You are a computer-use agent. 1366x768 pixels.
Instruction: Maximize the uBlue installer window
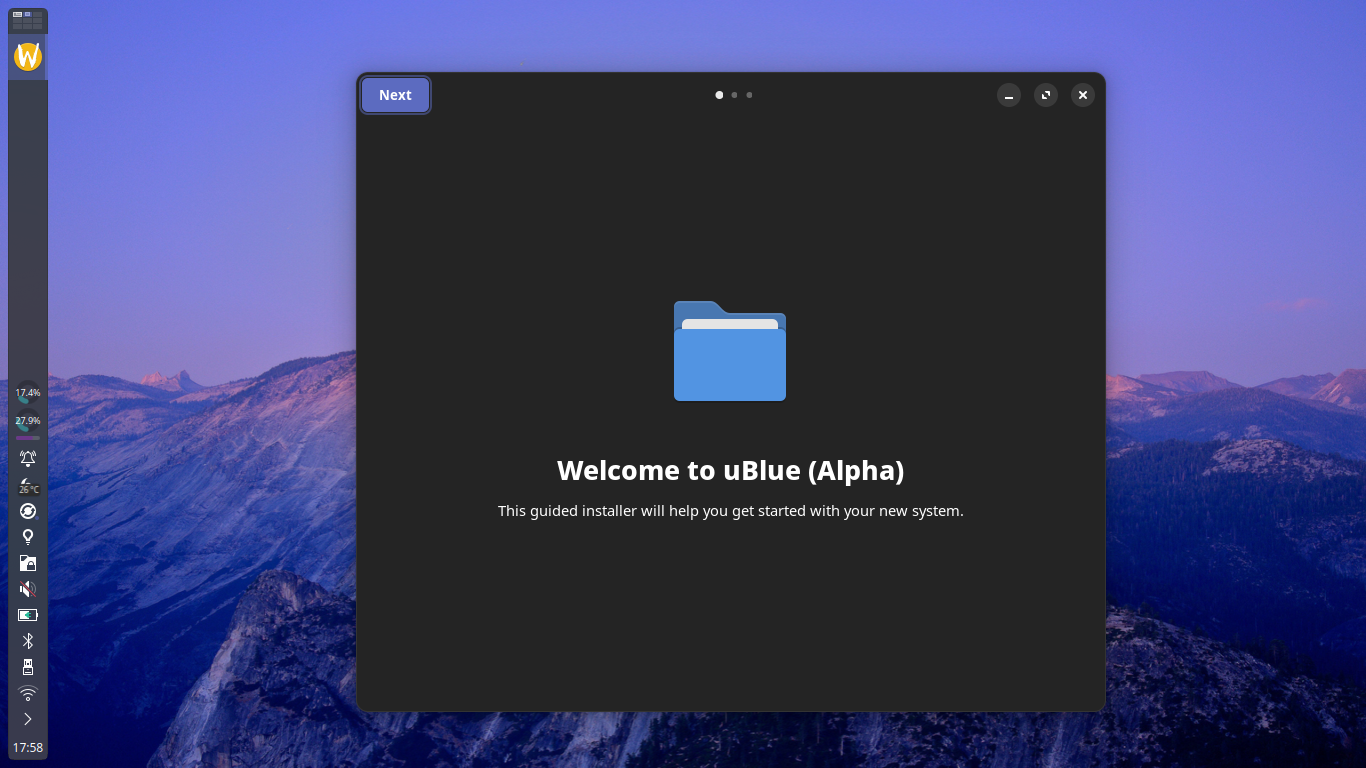click(x=1046, y=95)
